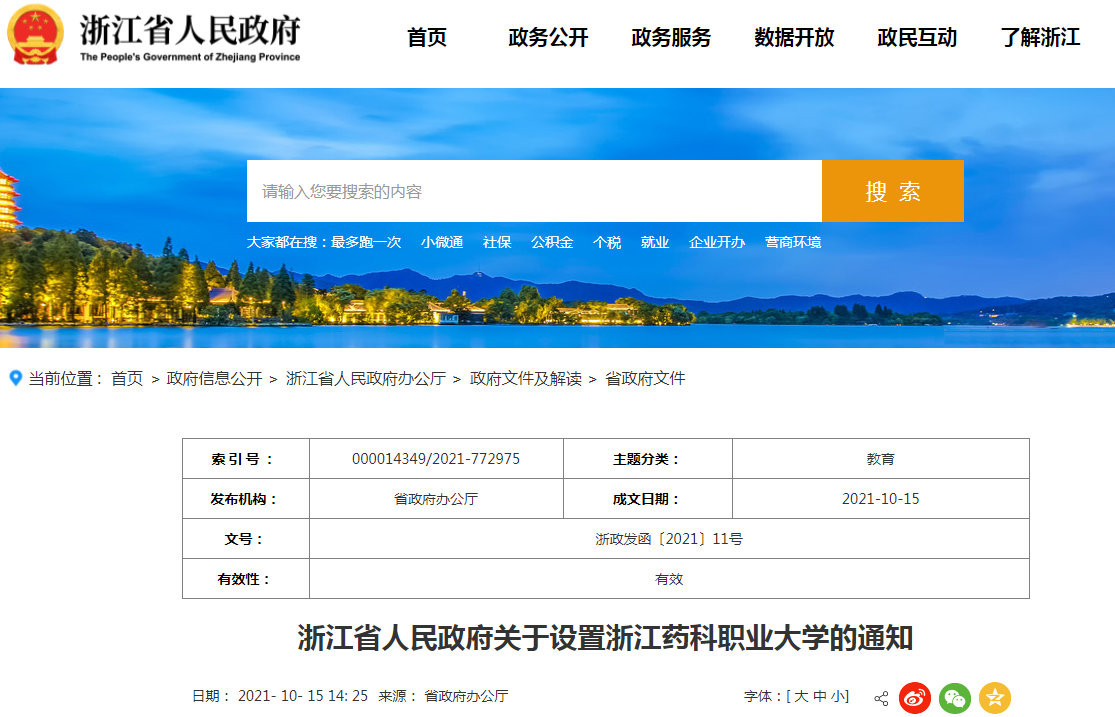Screen dimensions: 1115x717
Task: Switch to the 数据开放 tab
Action: (x=794, y=38)
